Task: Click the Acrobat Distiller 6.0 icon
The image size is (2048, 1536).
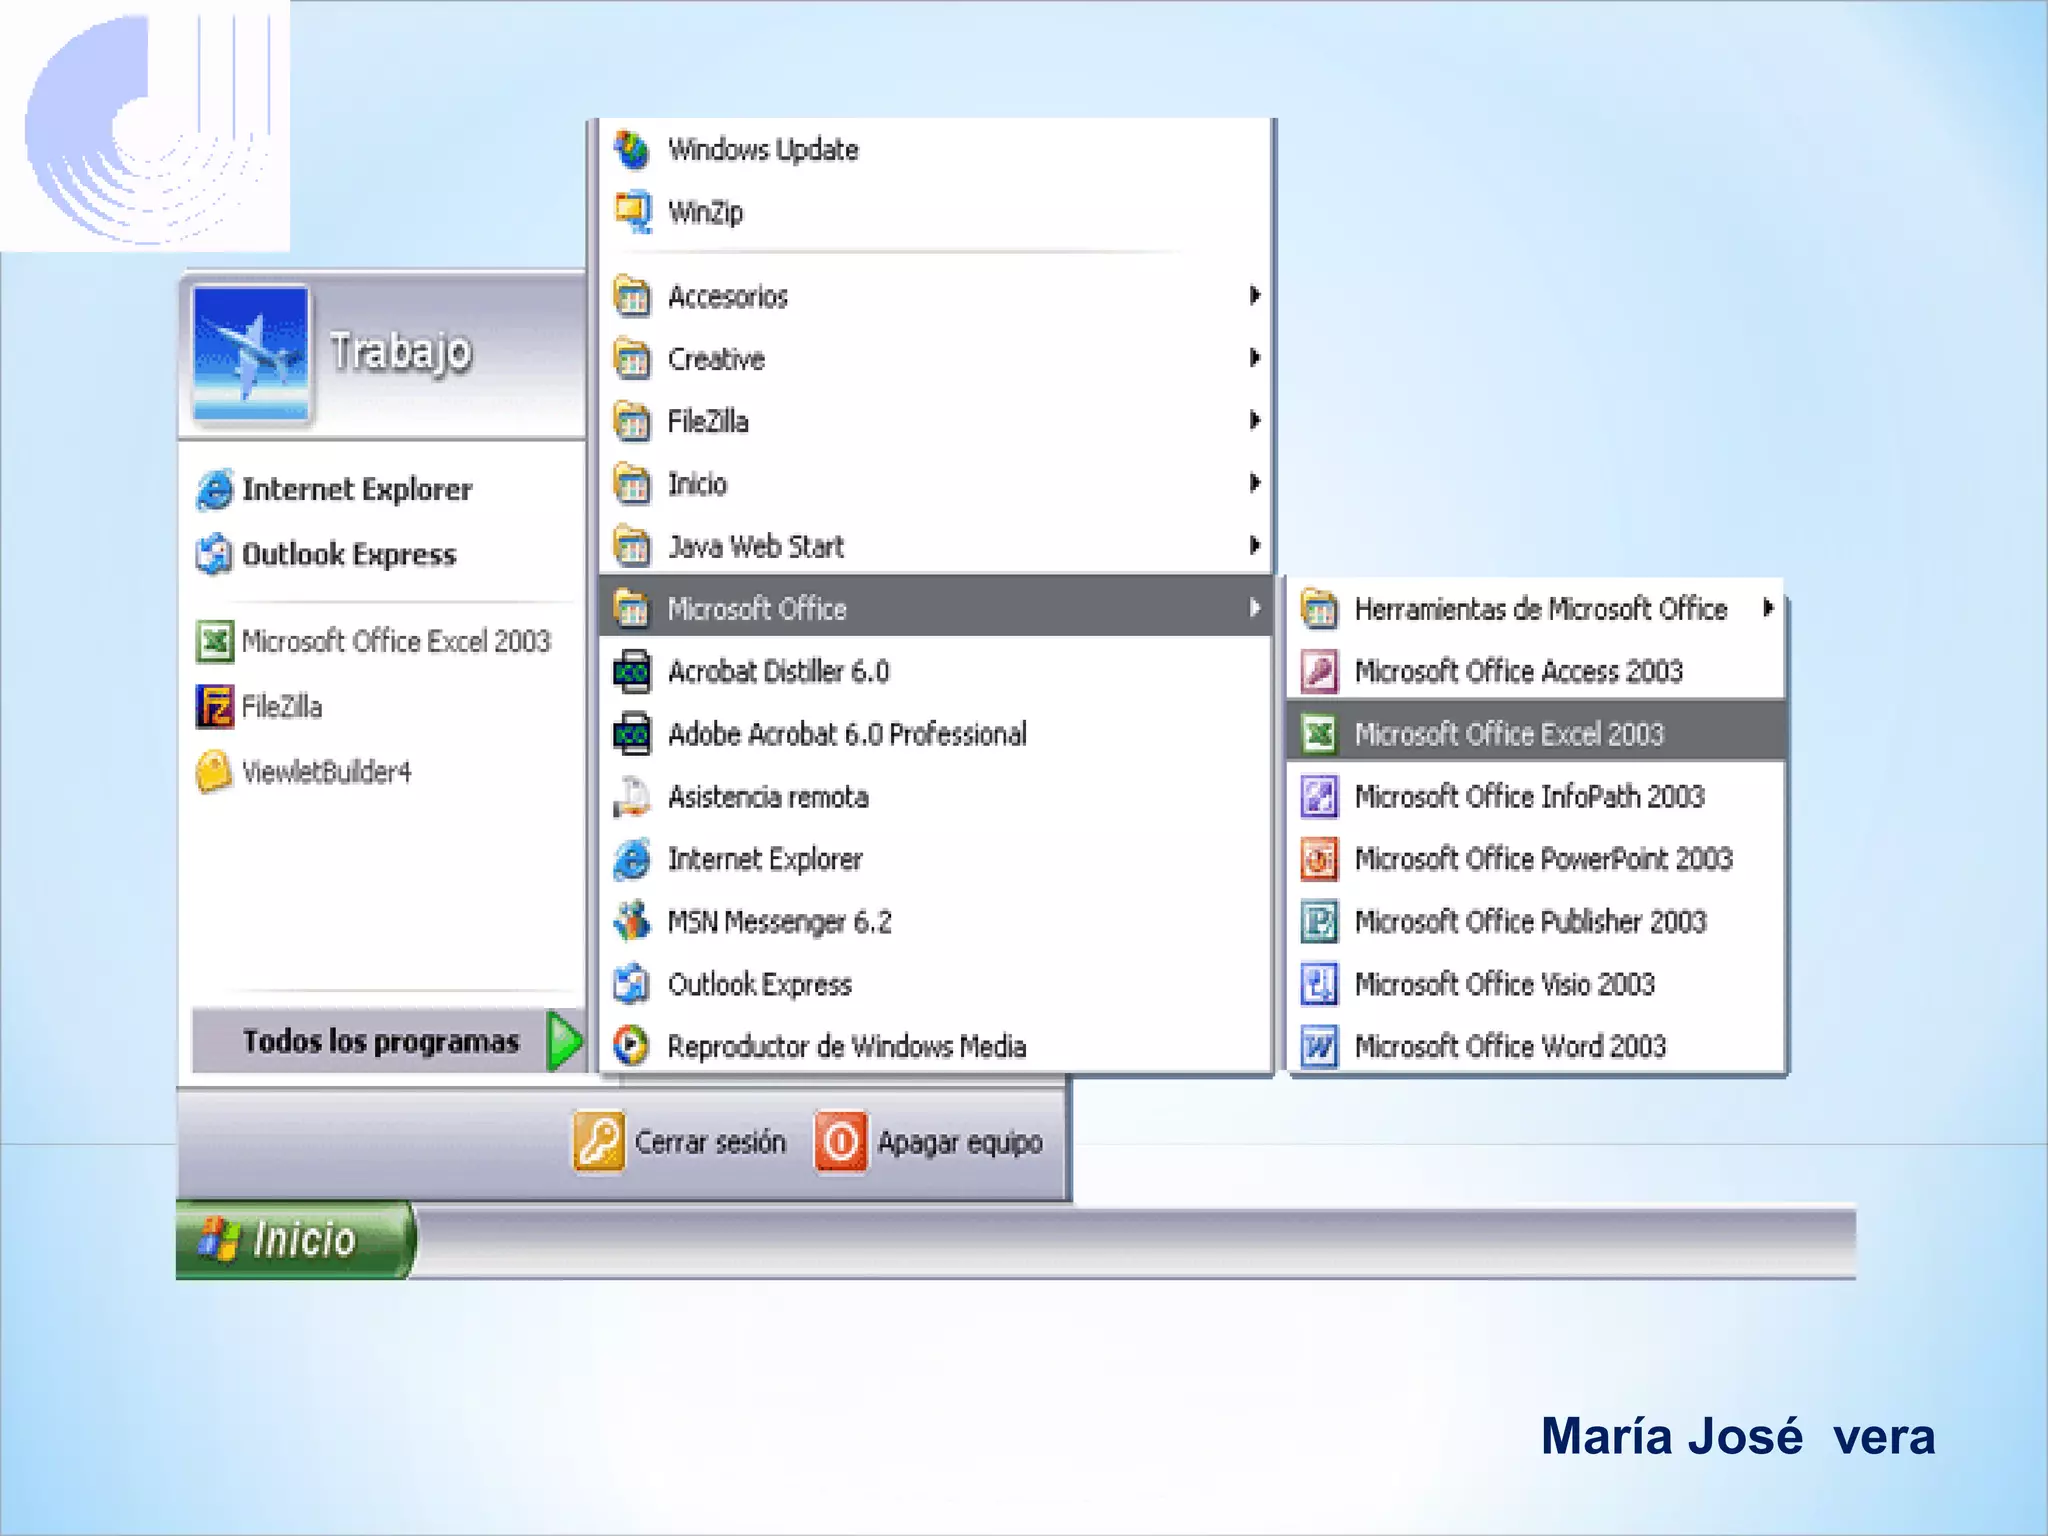Action: (632, 671)
